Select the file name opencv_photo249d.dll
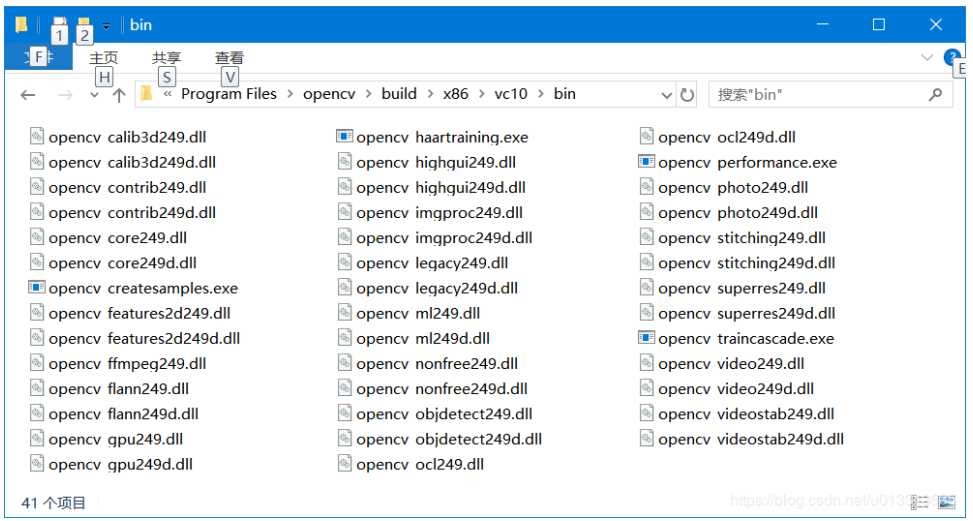973x521 pixels. point(738,213)
